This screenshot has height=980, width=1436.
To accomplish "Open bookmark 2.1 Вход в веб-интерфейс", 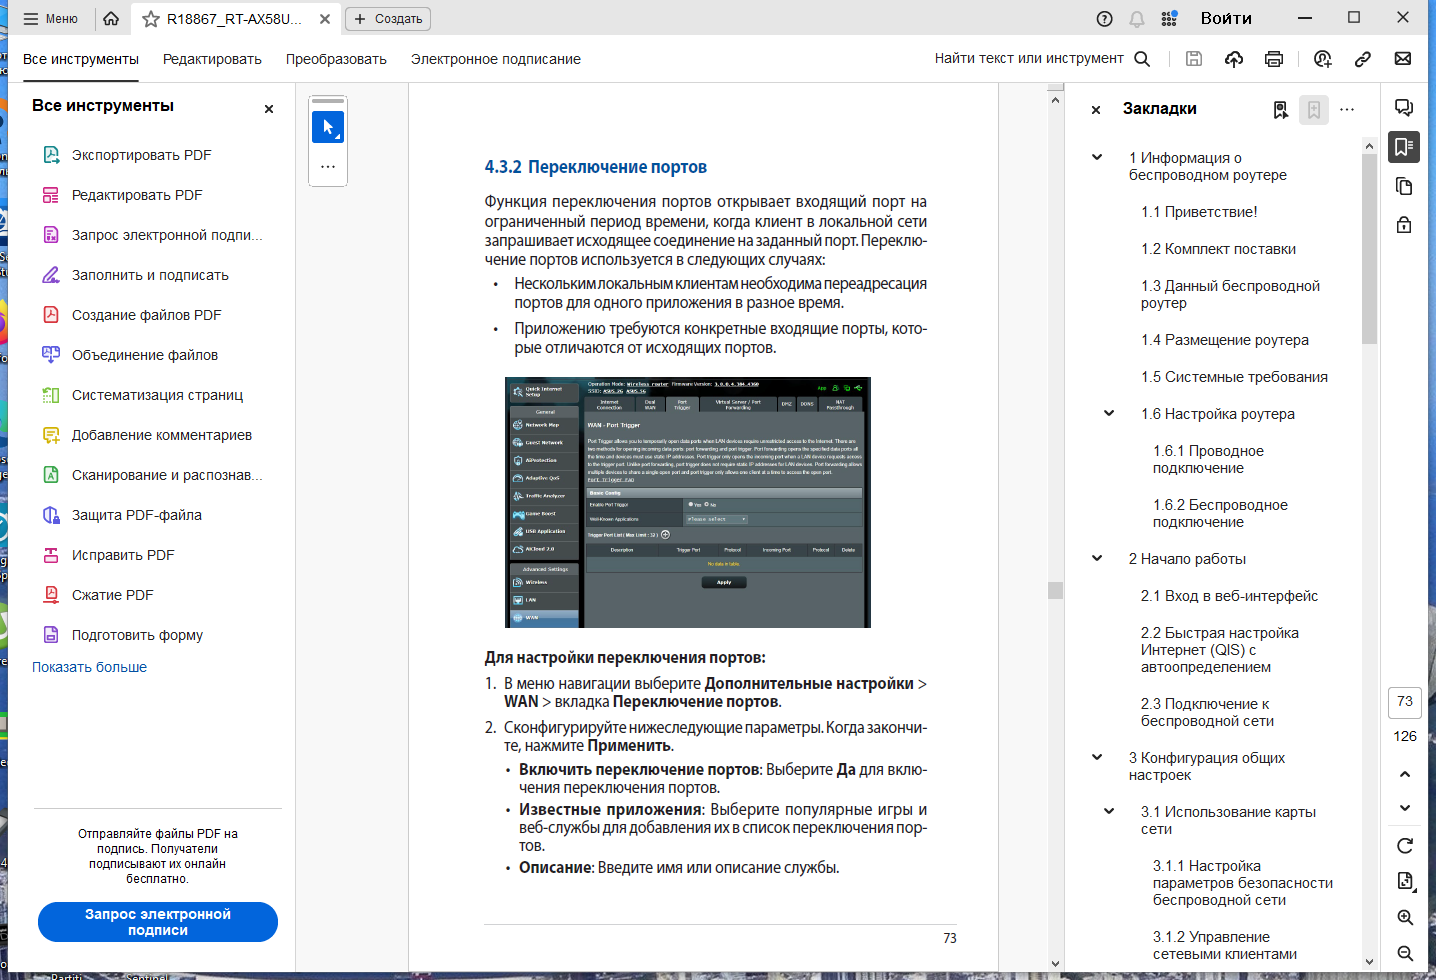I will (x=1229, y=596).
